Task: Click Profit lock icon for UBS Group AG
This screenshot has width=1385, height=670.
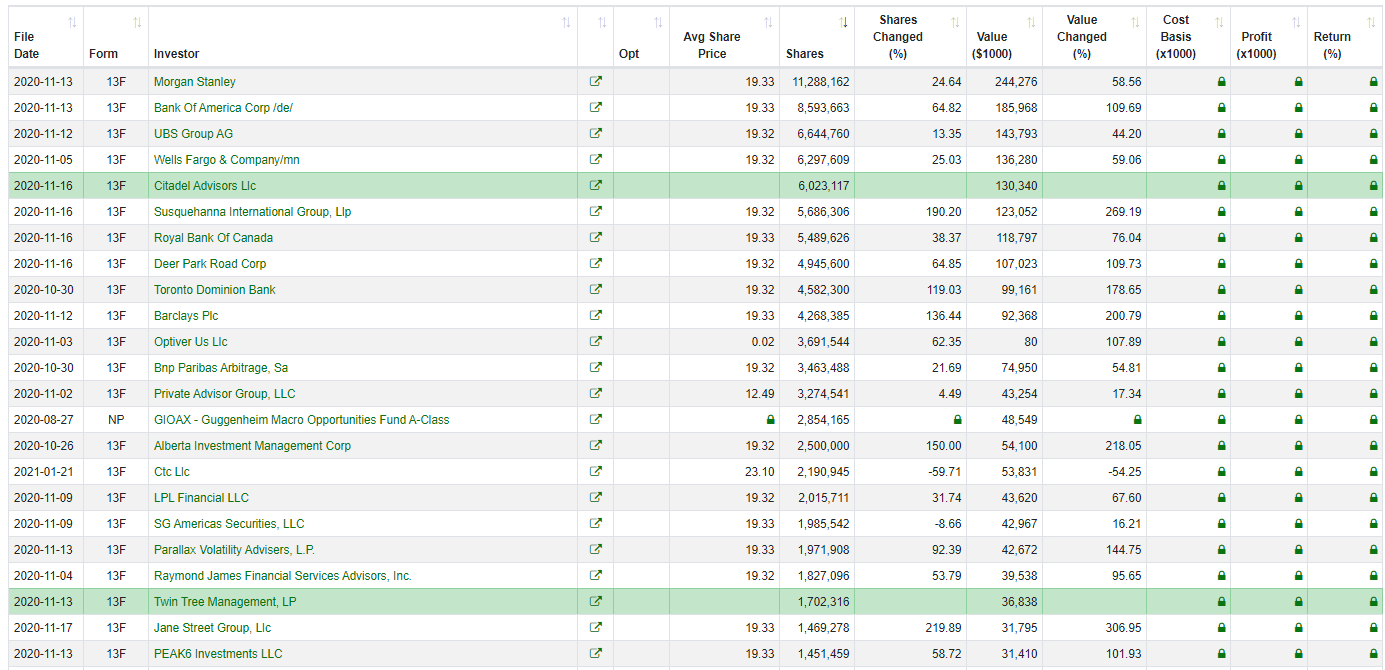Action: [1298, 134]
